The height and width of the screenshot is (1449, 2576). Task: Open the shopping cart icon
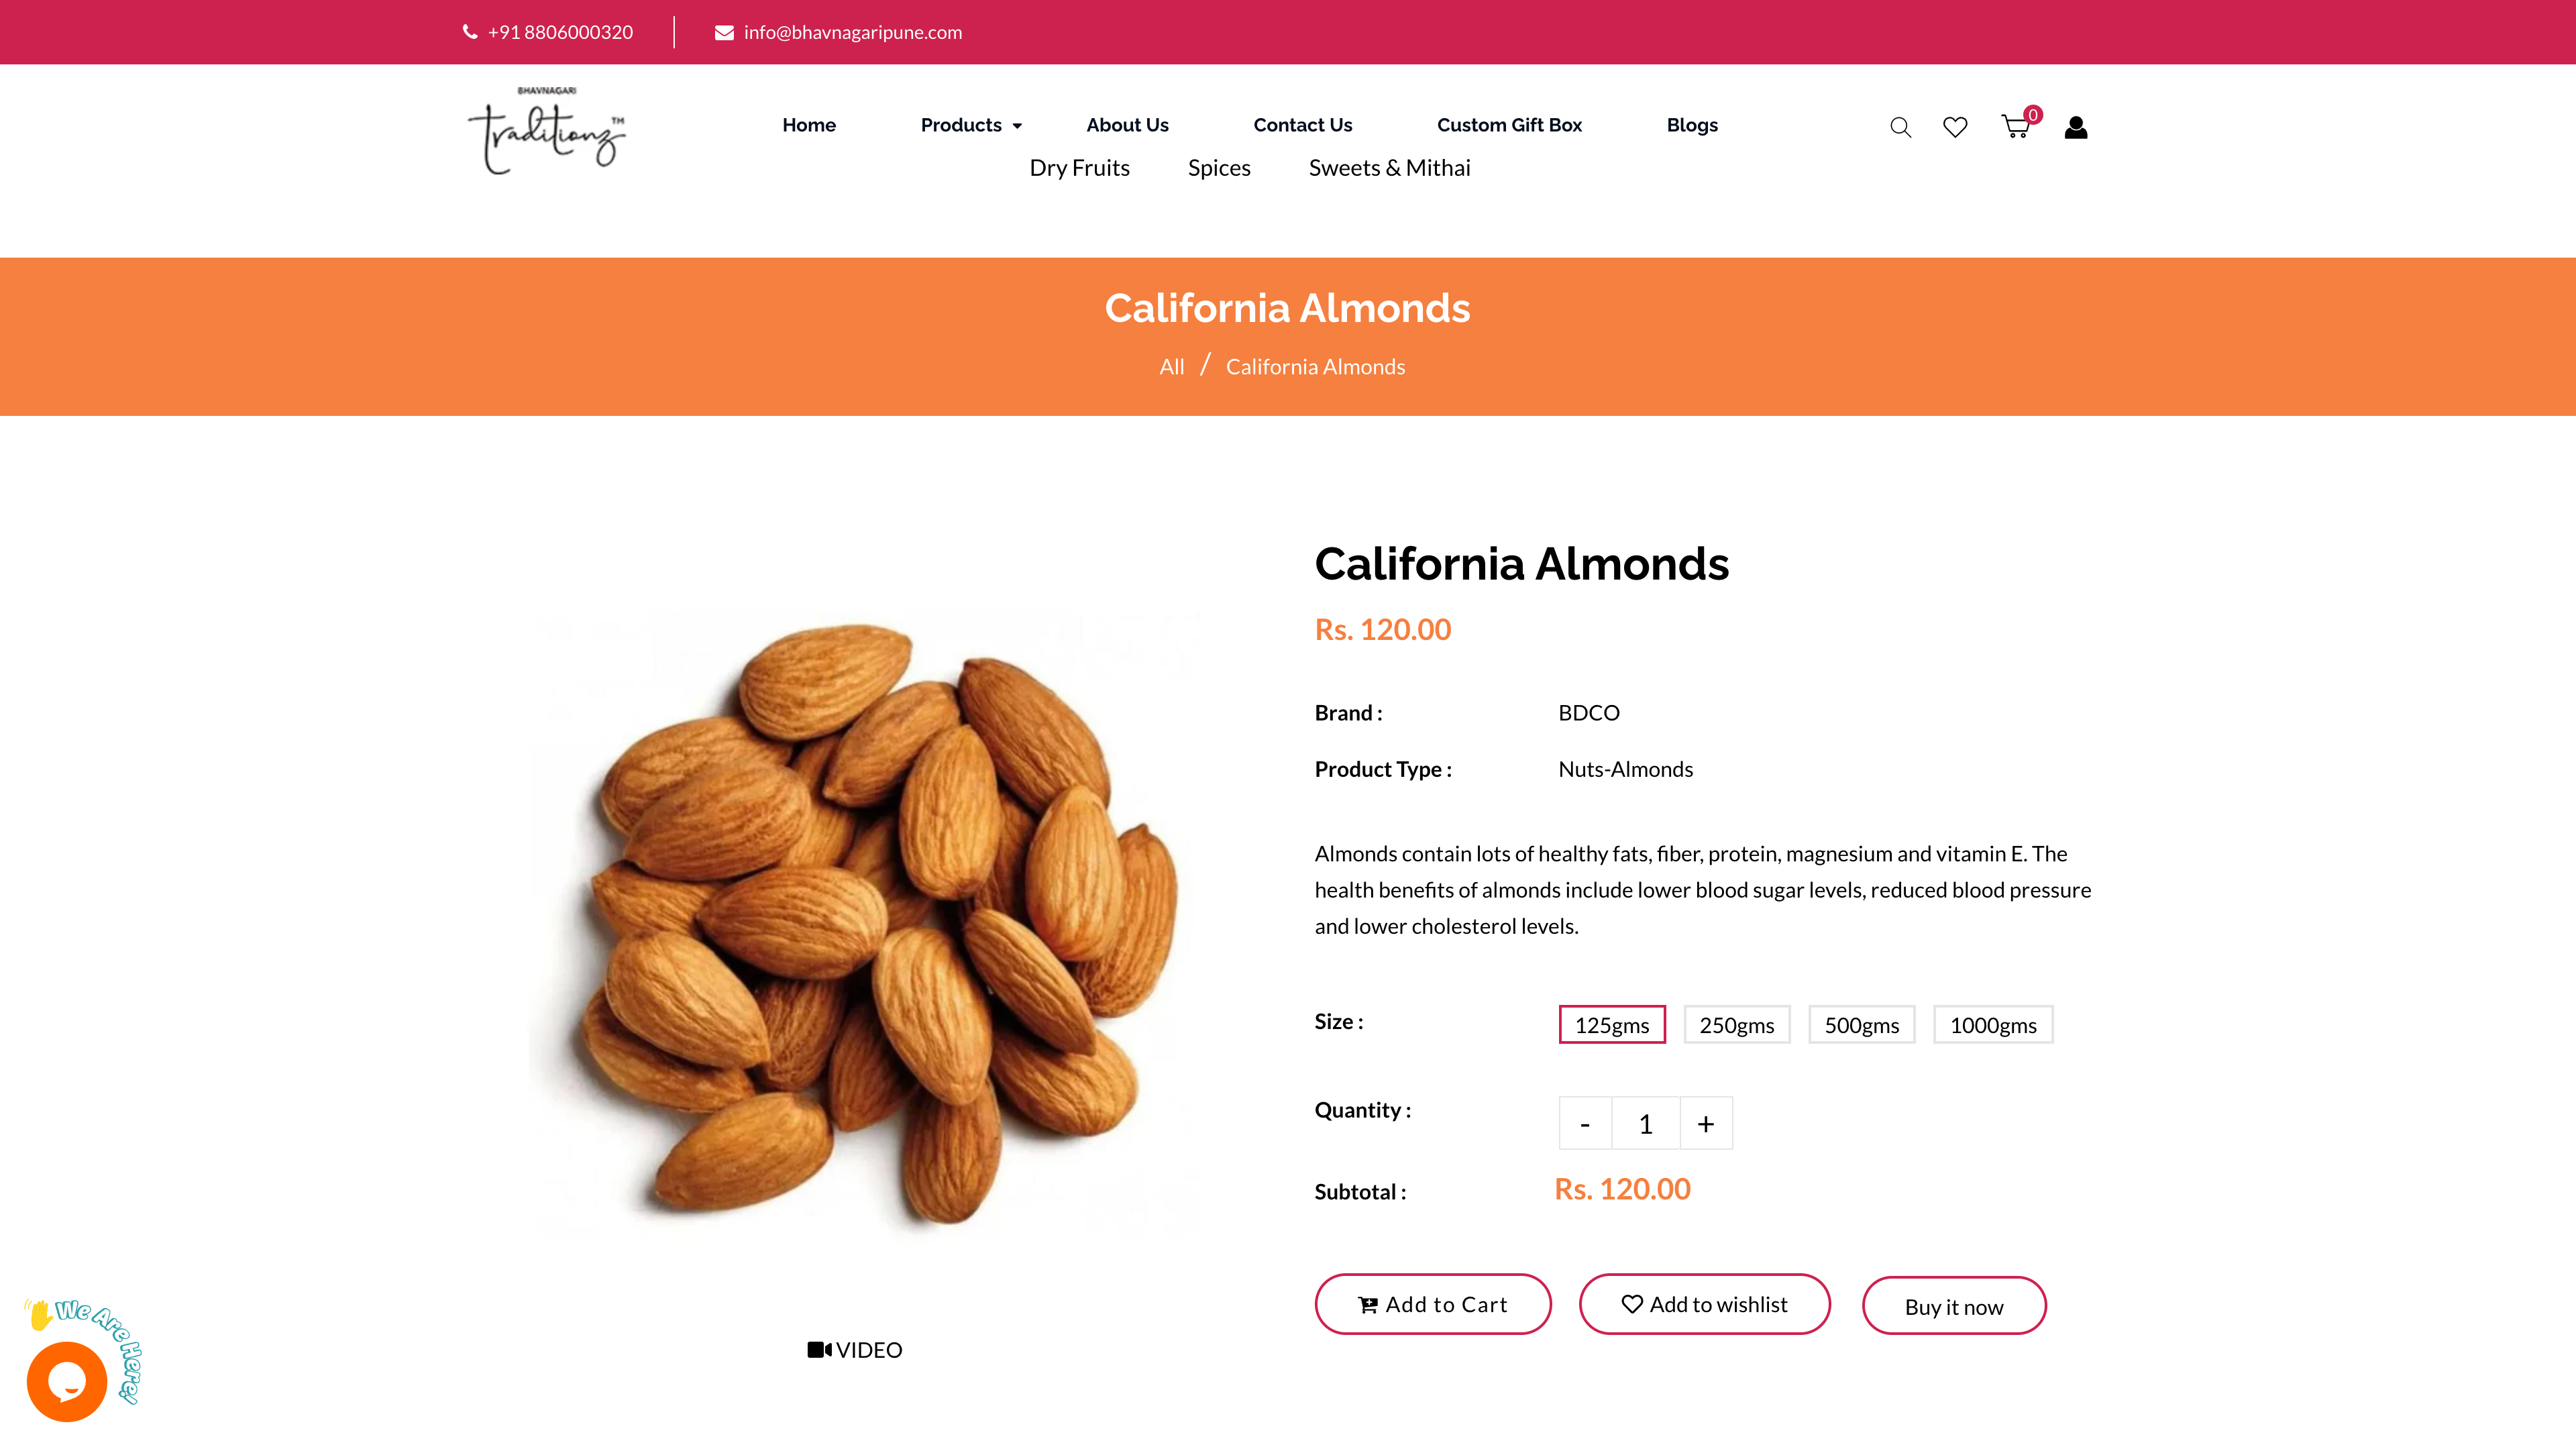click(2014, 127)
